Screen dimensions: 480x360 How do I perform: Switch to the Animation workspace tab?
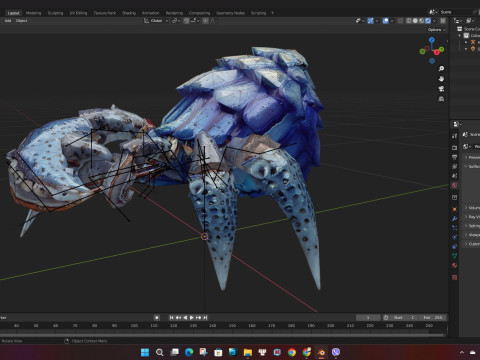151,13
